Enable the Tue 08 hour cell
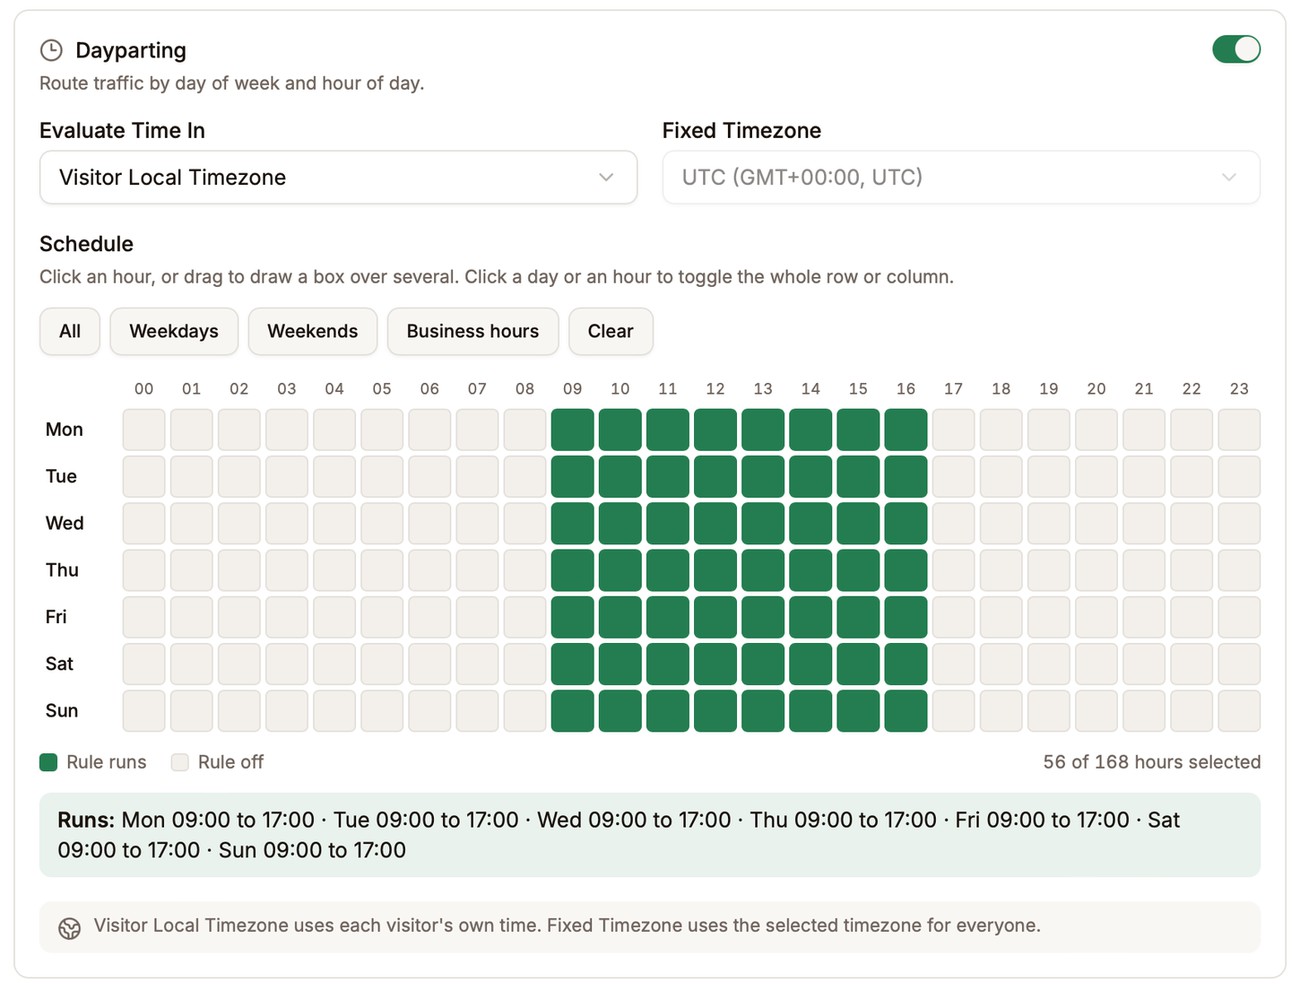The image size is (1300, 990). 525,476
